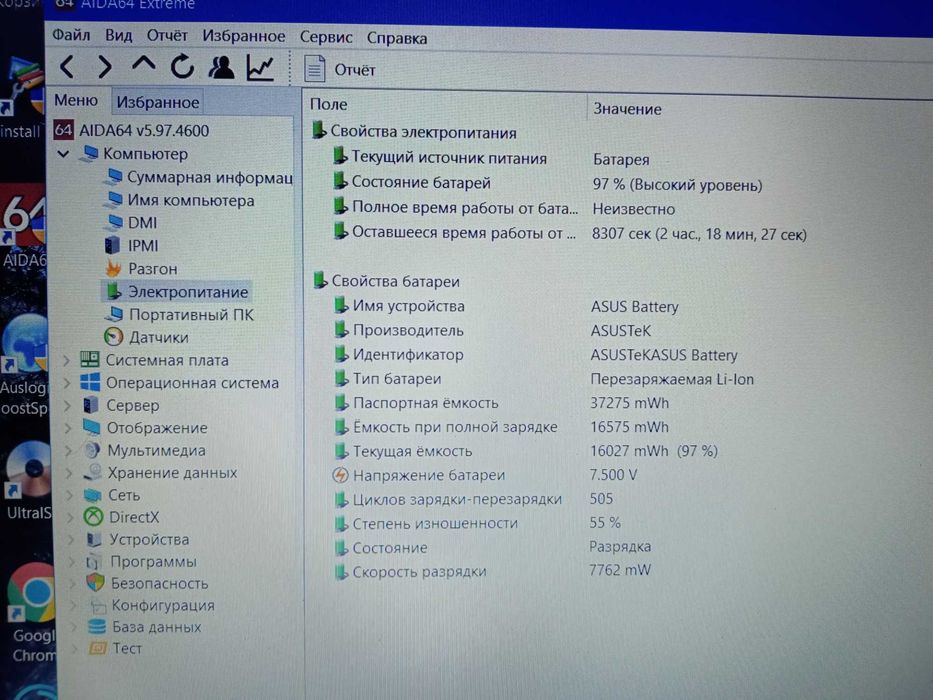Select Имя компьютера tree item
The height and width of the screenshot is (700, 933).
click(180, 201)
